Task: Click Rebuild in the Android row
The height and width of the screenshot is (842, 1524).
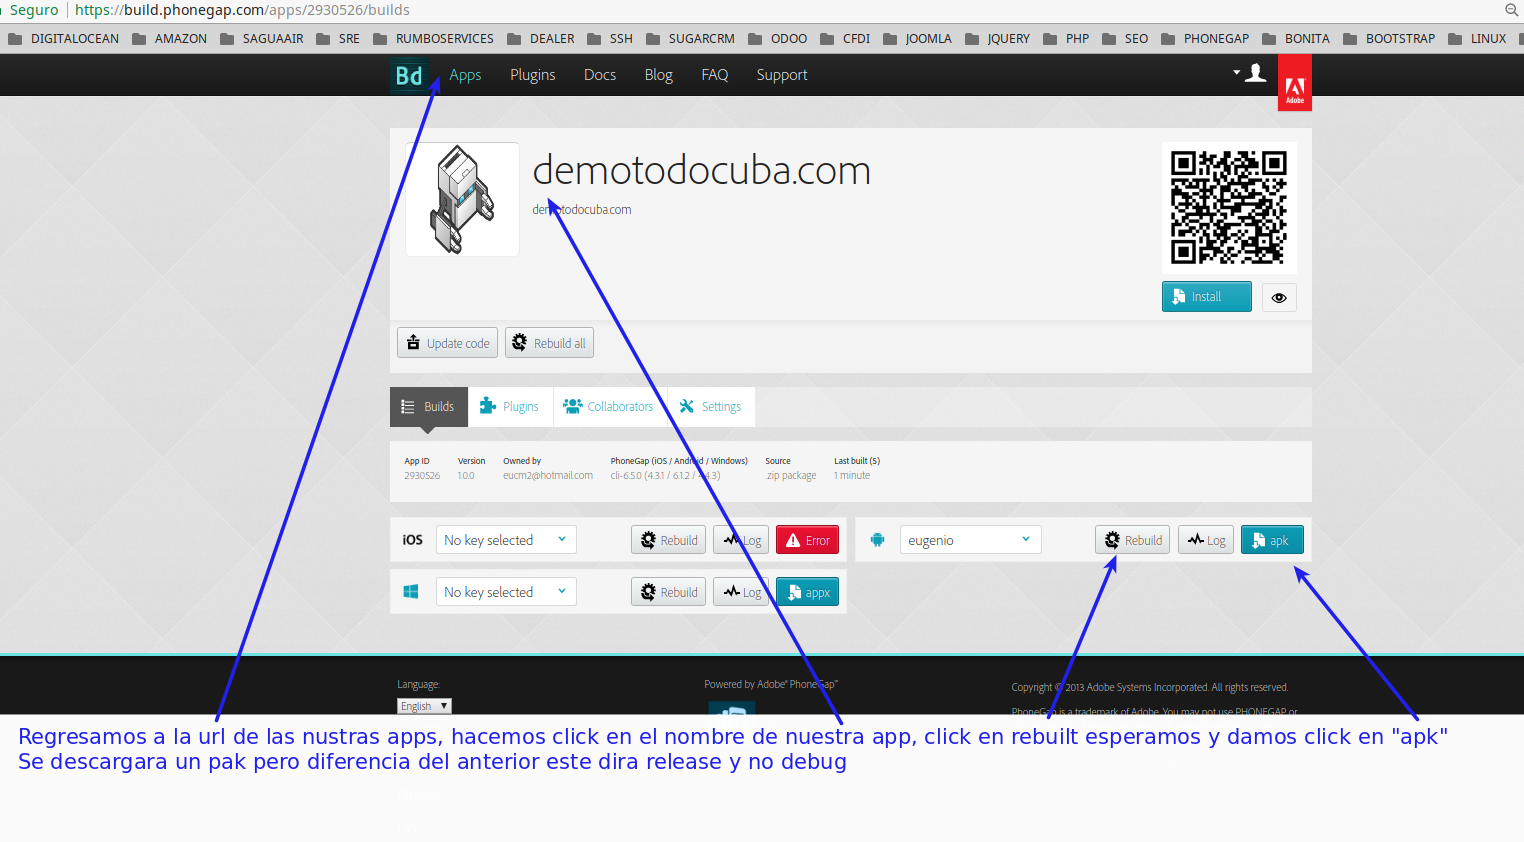Action: 1133,540
